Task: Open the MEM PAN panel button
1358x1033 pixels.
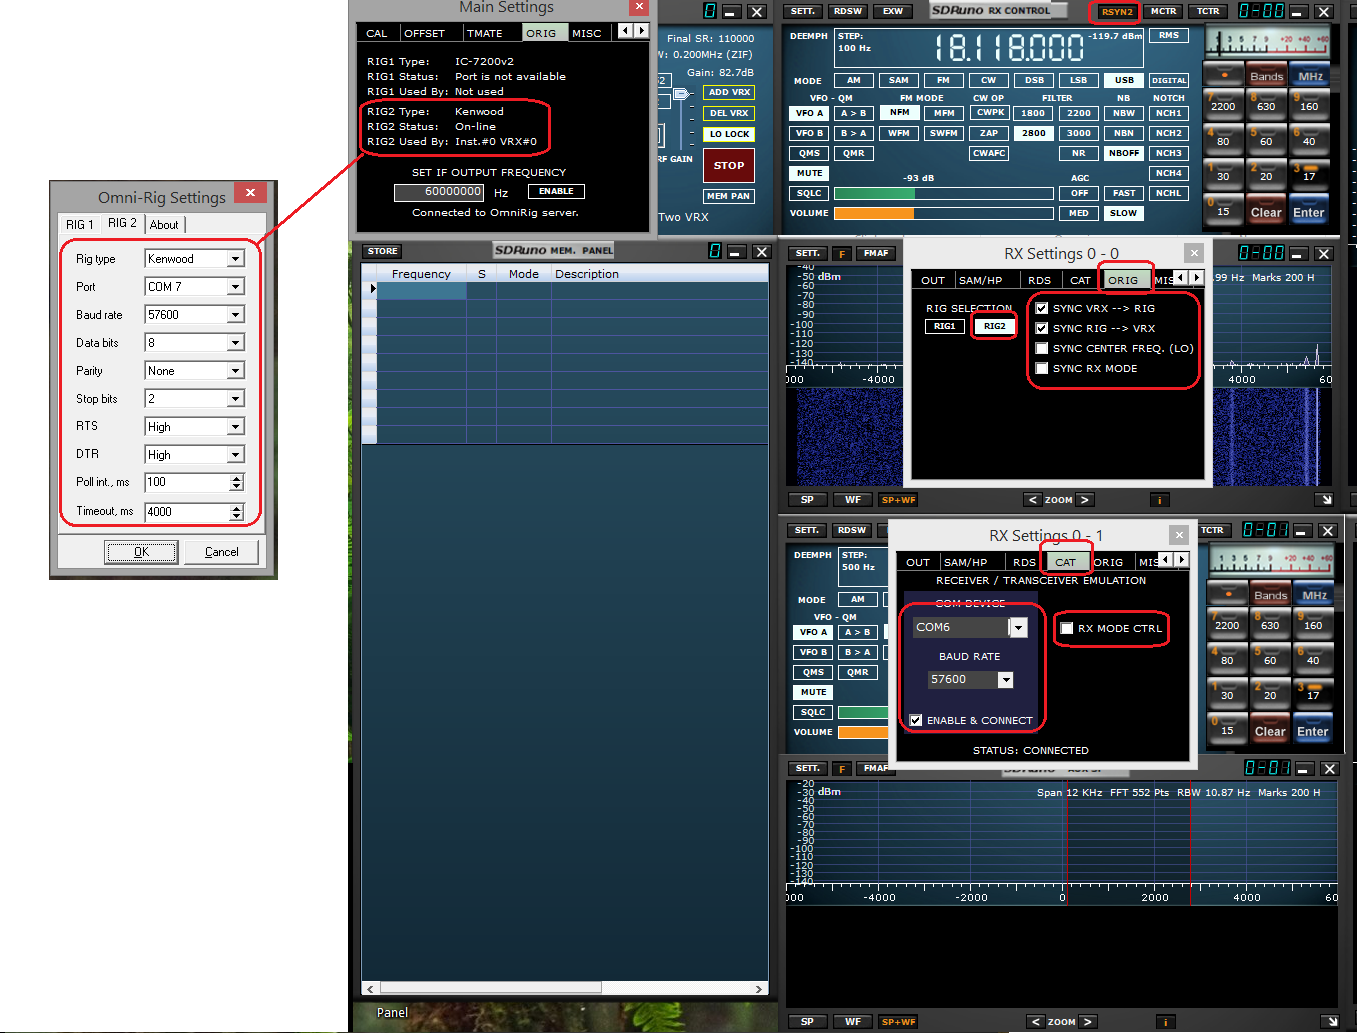Action: 729,196
